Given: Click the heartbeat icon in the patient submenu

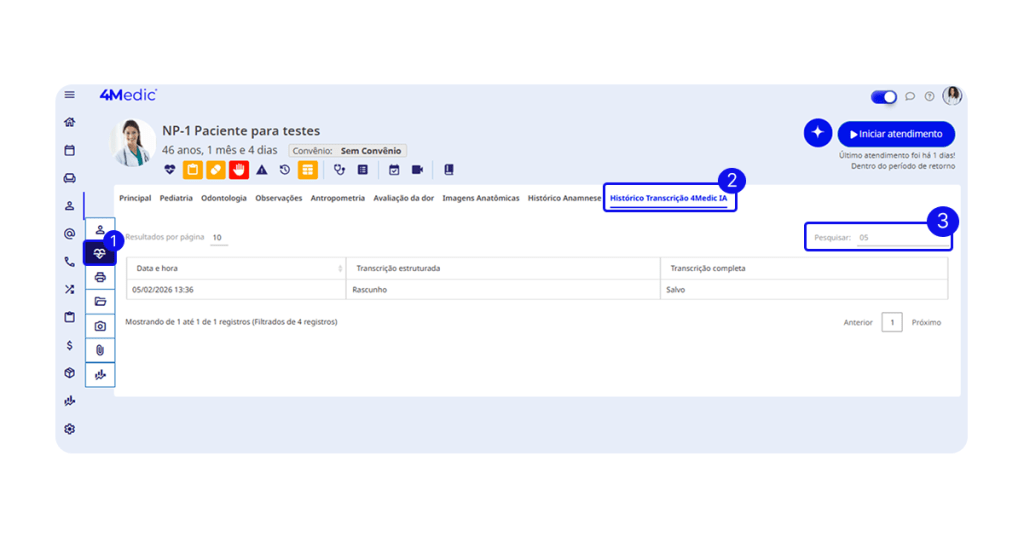Looking at the screenshot, I should click(100, 254).
